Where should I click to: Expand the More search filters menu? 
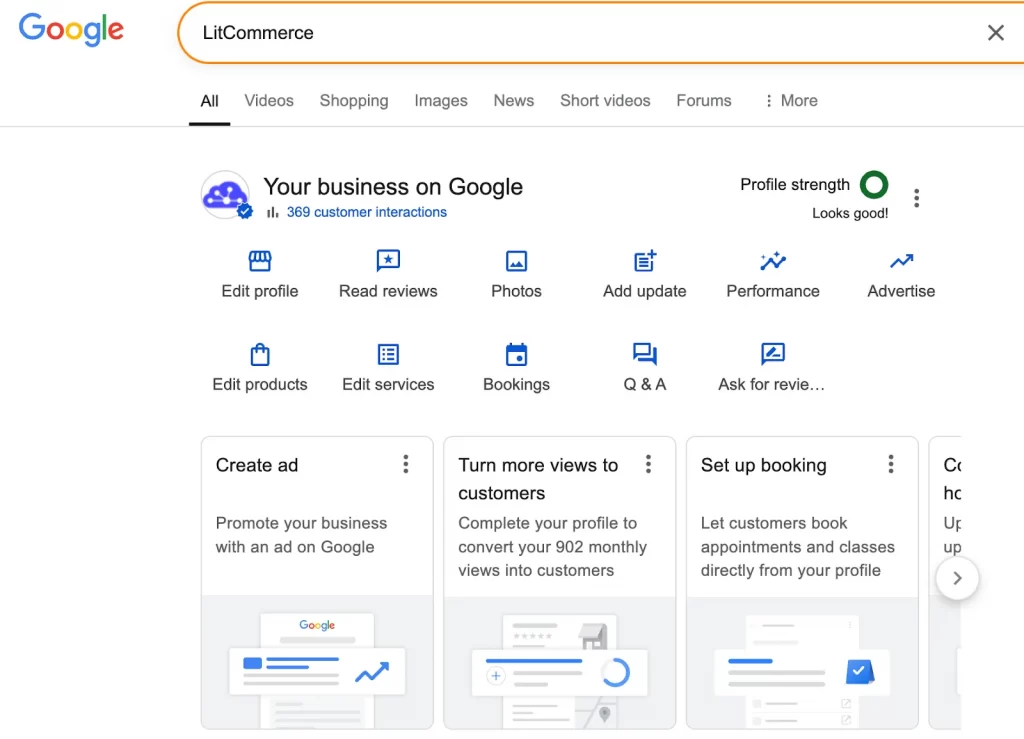pos(791,101)
